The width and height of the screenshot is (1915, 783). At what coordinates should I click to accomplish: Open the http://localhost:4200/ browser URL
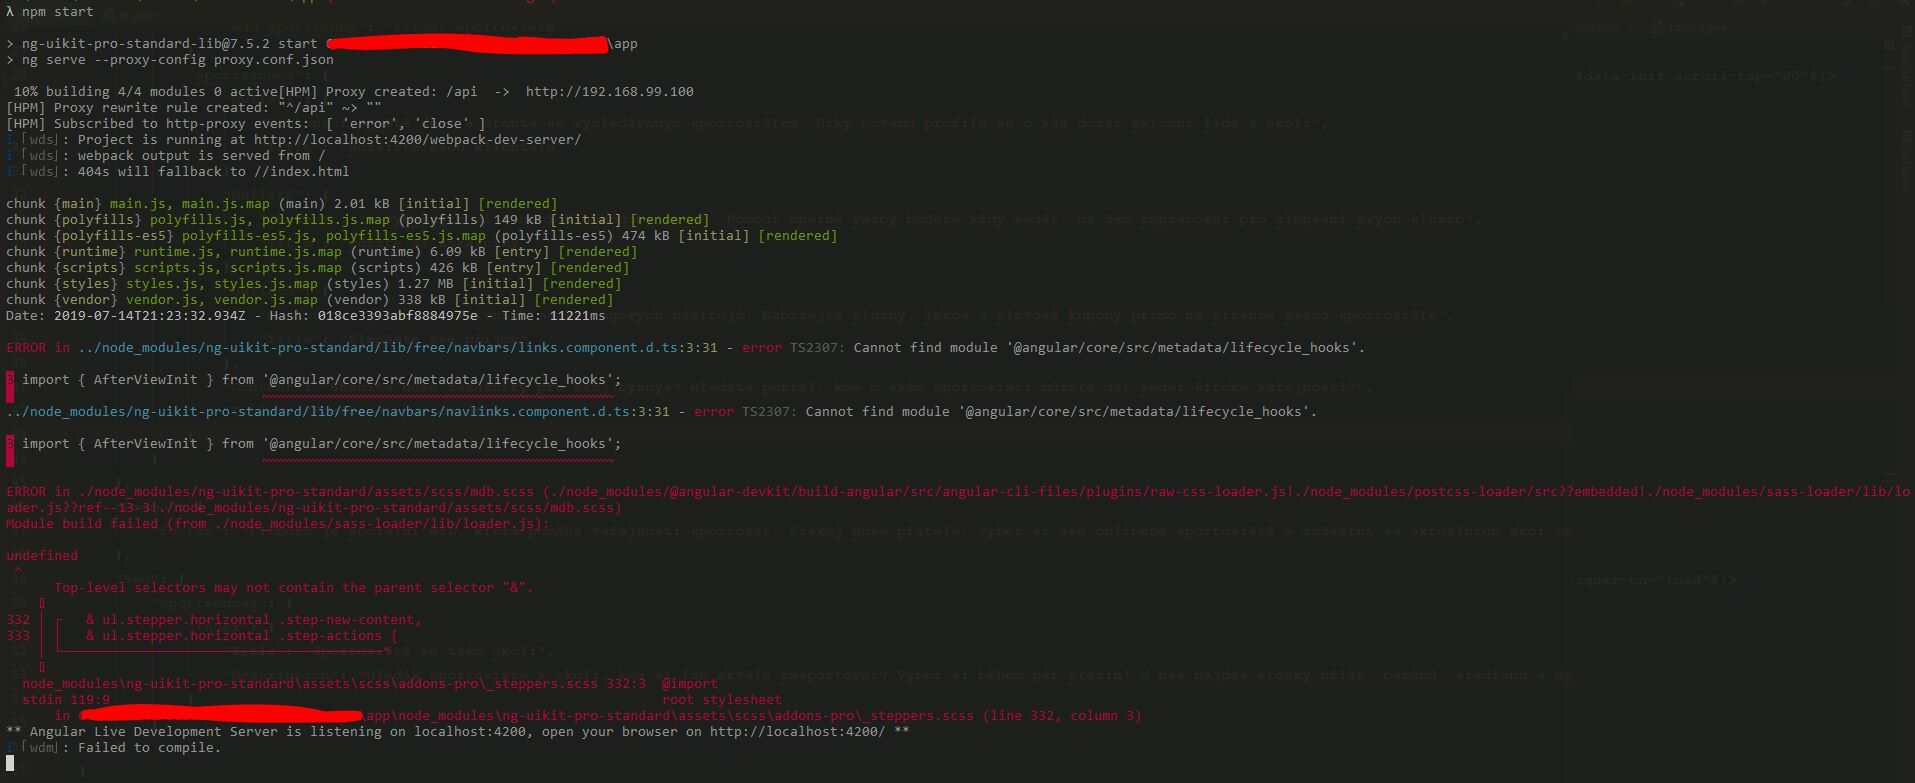(797, 732)
